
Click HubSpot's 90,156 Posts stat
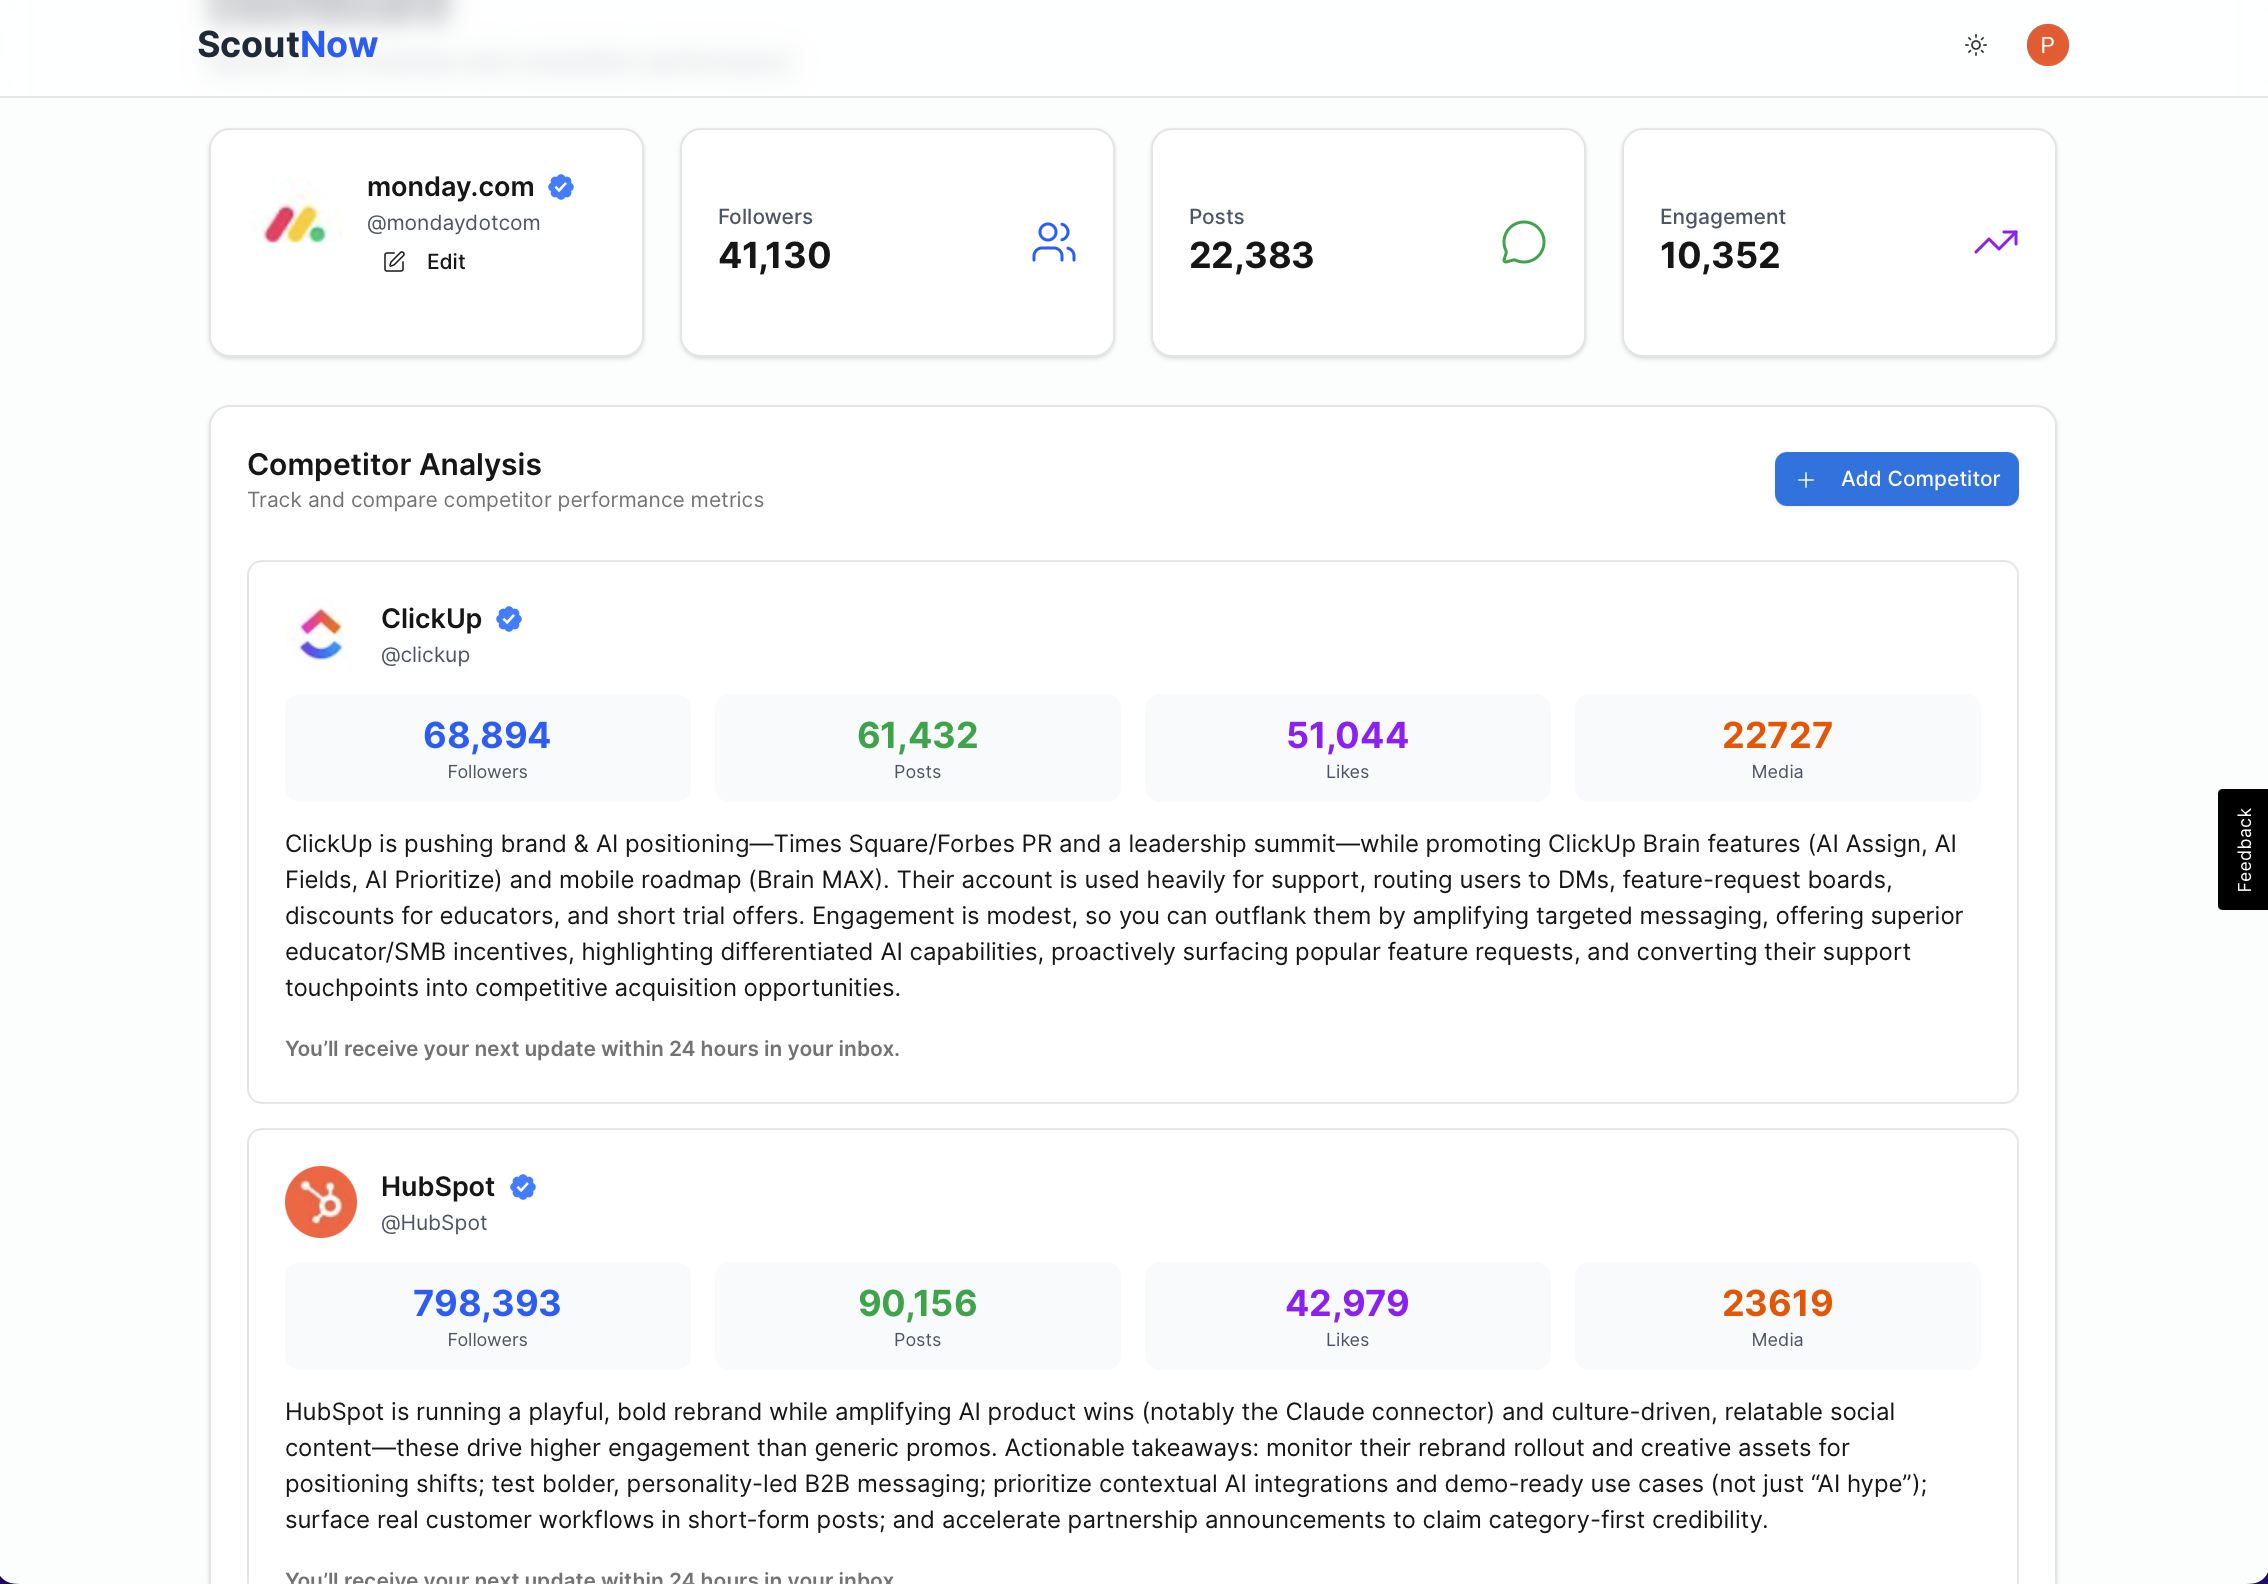tap(917, 1315)
